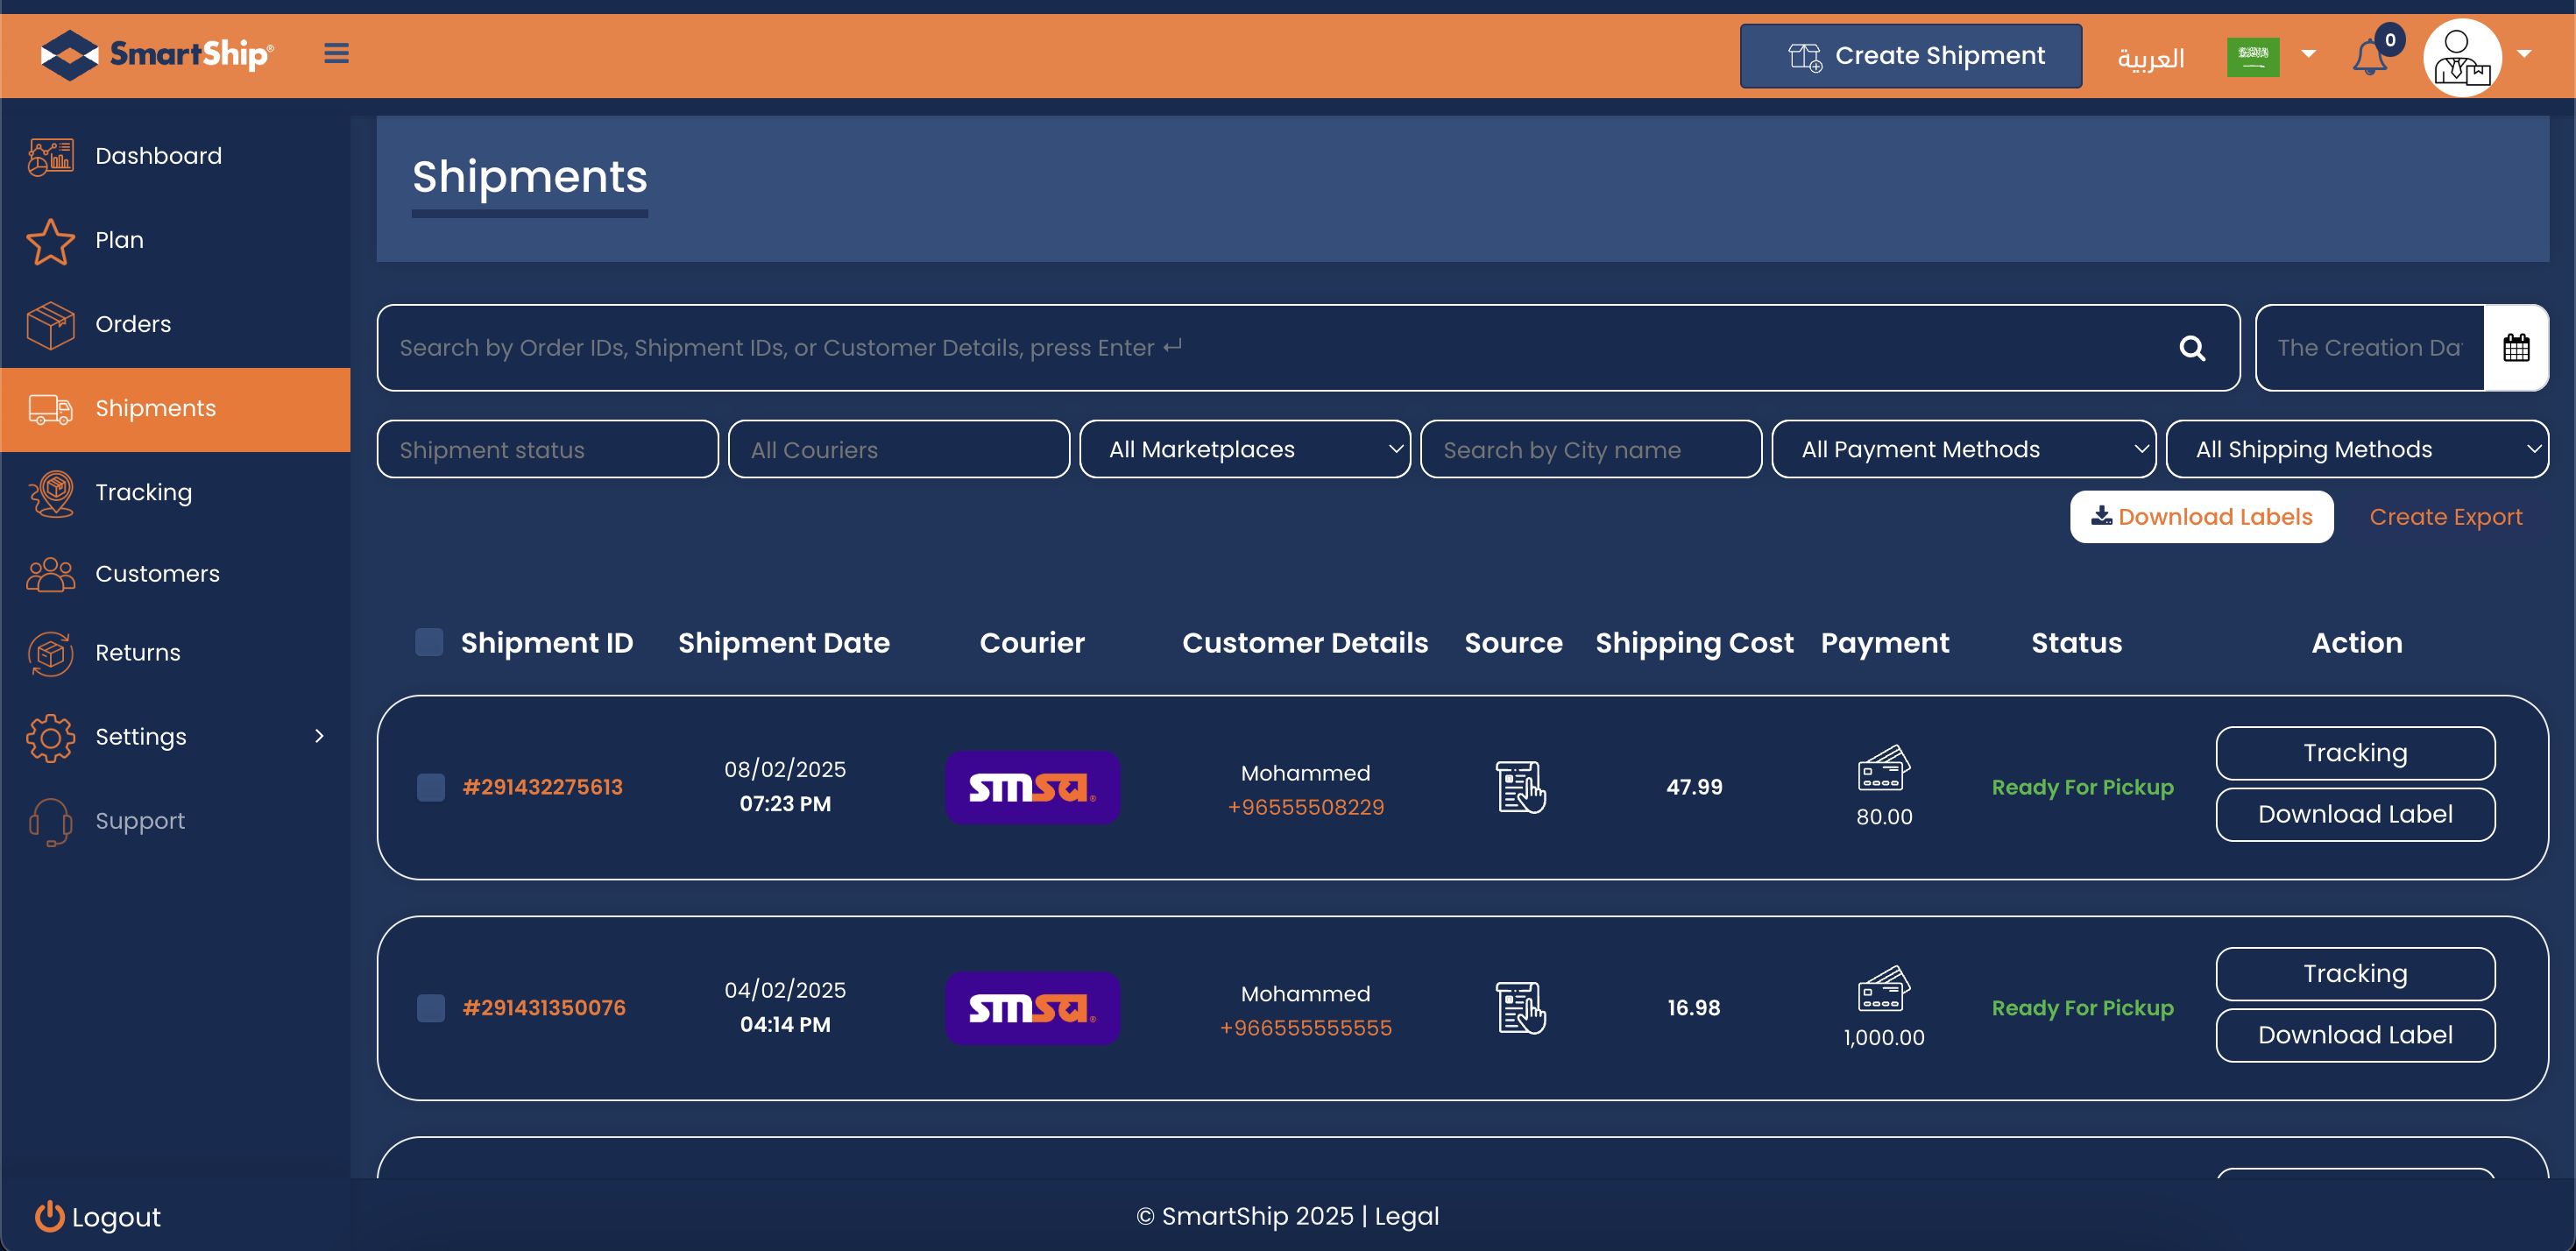Image resolution: width=2576 pixels, height=1251 pixels.
Task: Open Tracking in sidebar
Action: click(175, 492)
